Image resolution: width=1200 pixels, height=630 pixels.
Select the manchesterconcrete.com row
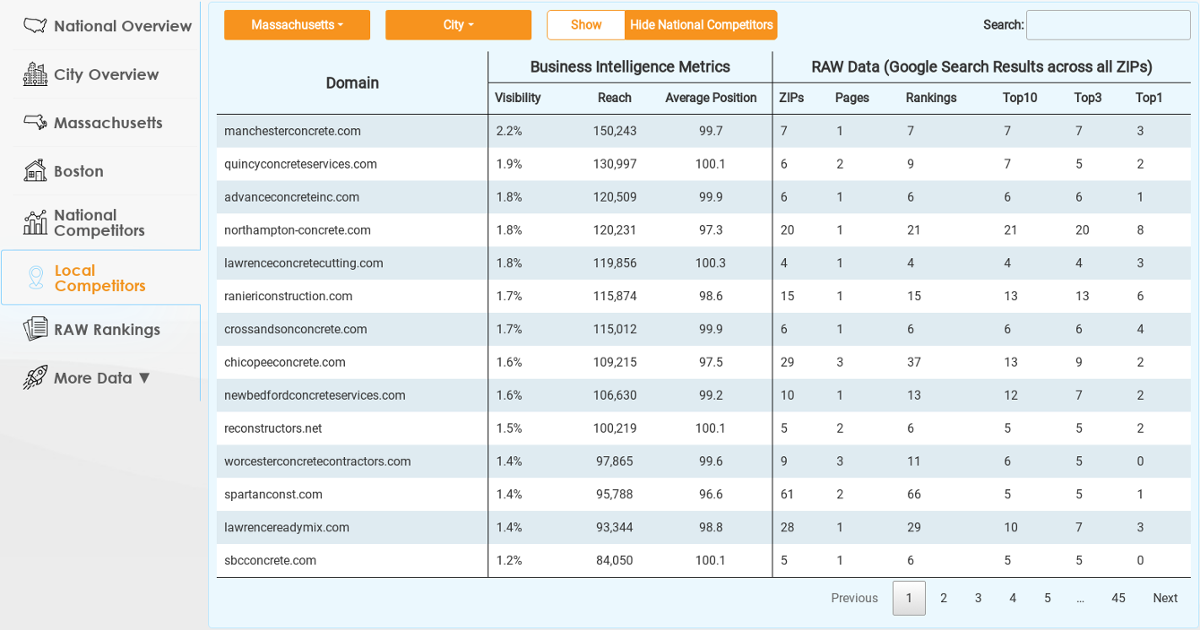pos(293,131)
